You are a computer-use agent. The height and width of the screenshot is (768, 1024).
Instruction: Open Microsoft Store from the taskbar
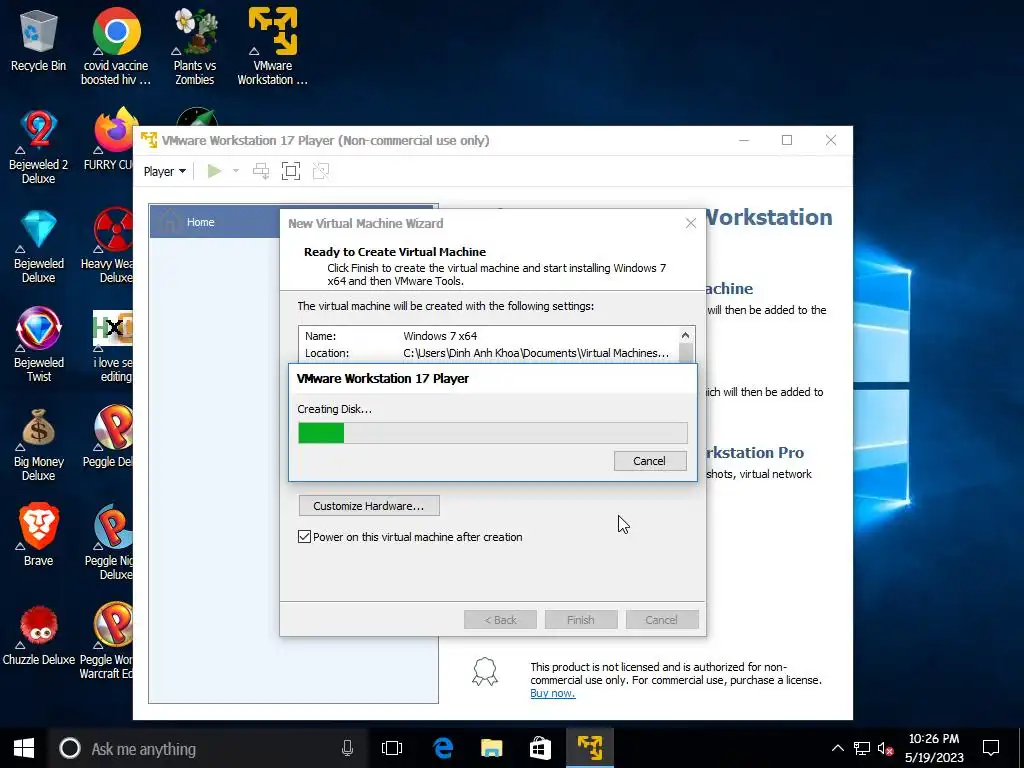pos(540,748)
